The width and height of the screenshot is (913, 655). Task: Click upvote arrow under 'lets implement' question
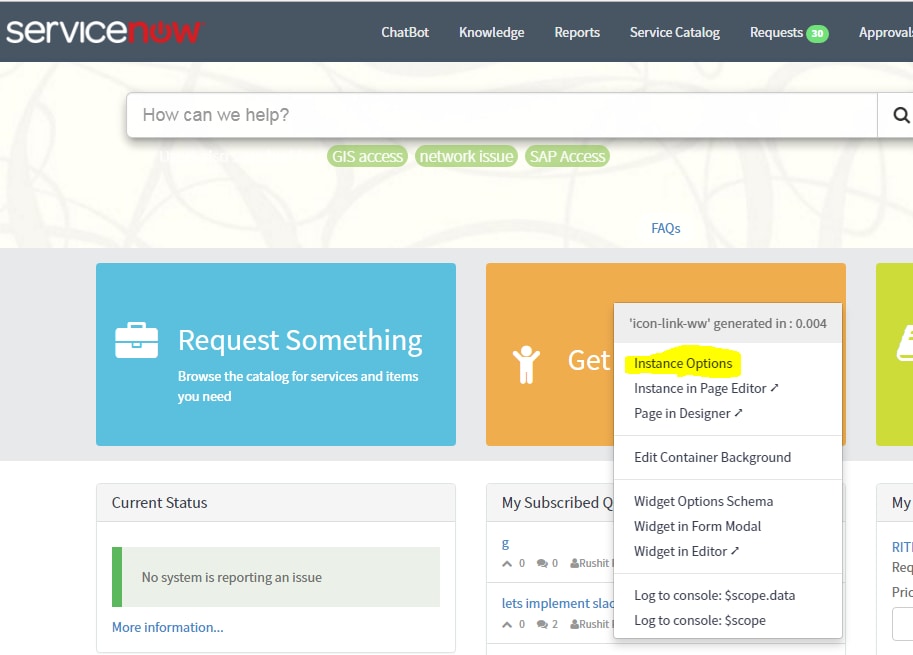click(507, 624)
